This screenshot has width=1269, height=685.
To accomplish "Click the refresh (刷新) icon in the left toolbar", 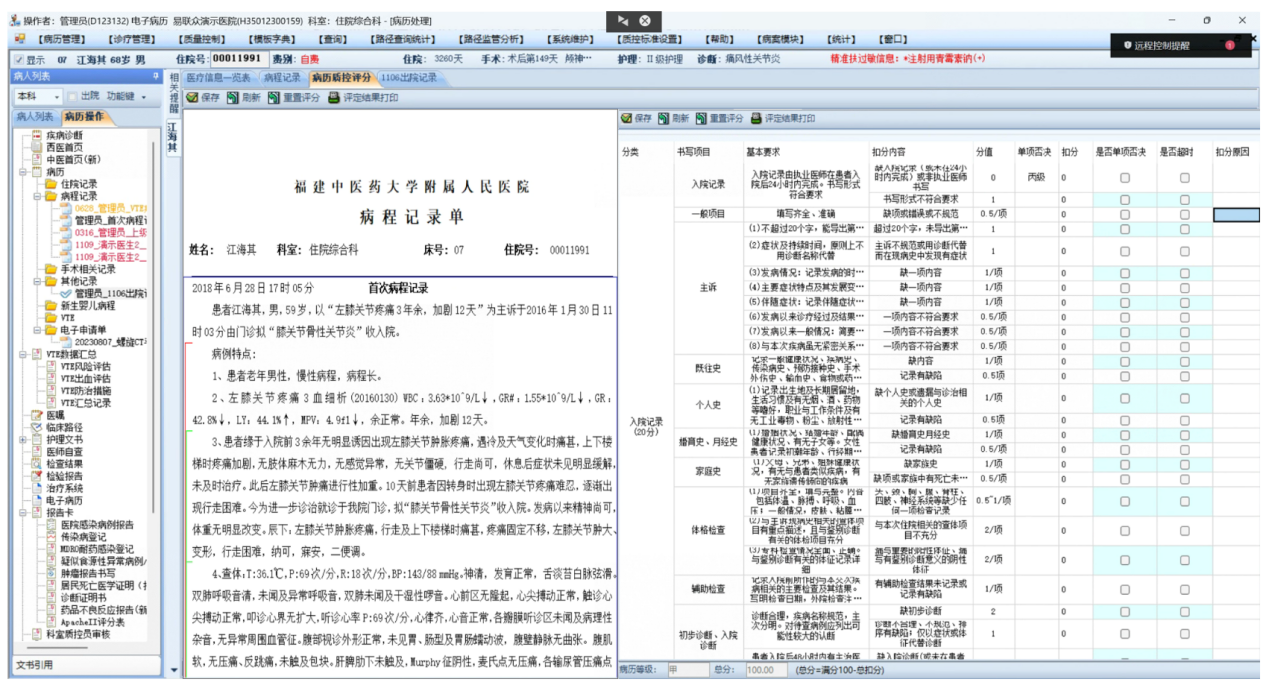I will (x=232, y=98).
